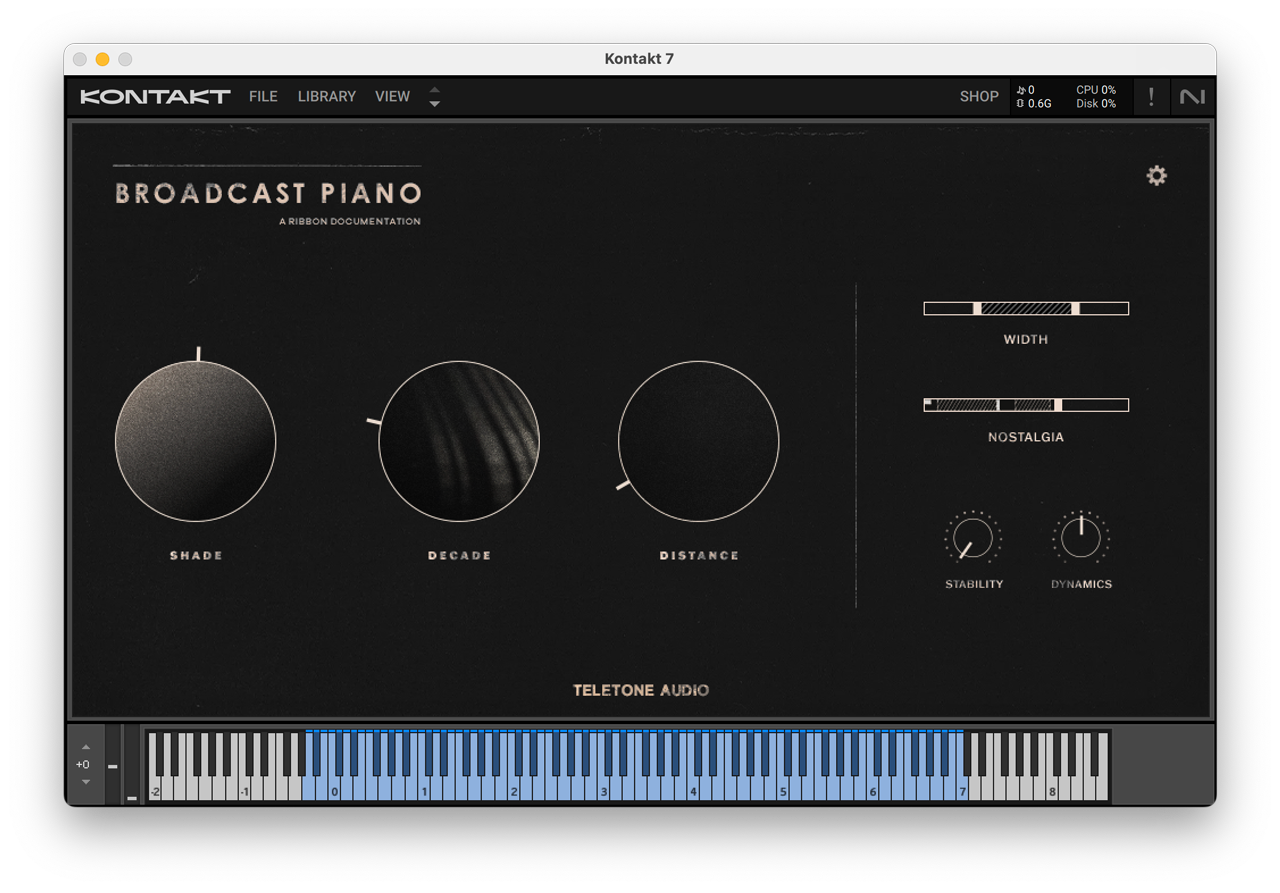Image resolution: width=1280 pixels, height=893 pixels.
Task: Click the Nostalgia slider bar
Action: coord(1025,405)
